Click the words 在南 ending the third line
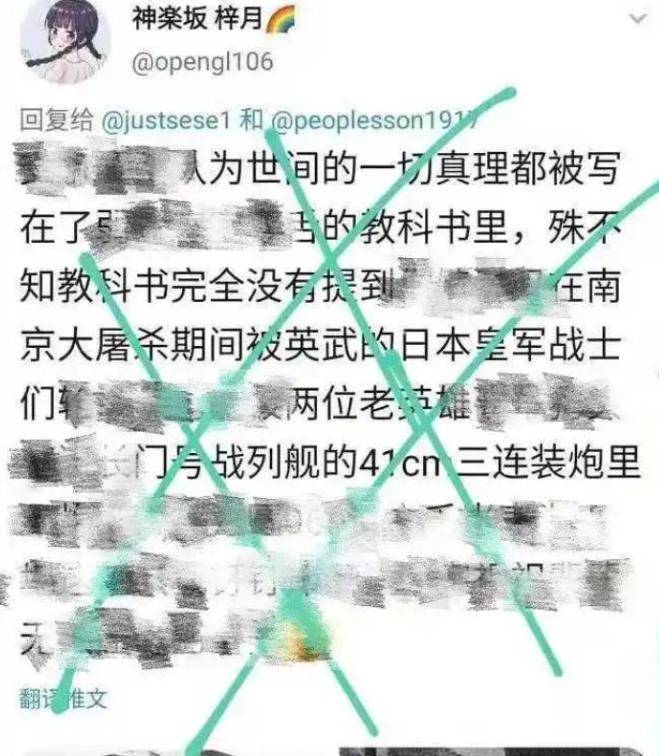The width and height of the screenshot is (659, 756). [584, 287]
